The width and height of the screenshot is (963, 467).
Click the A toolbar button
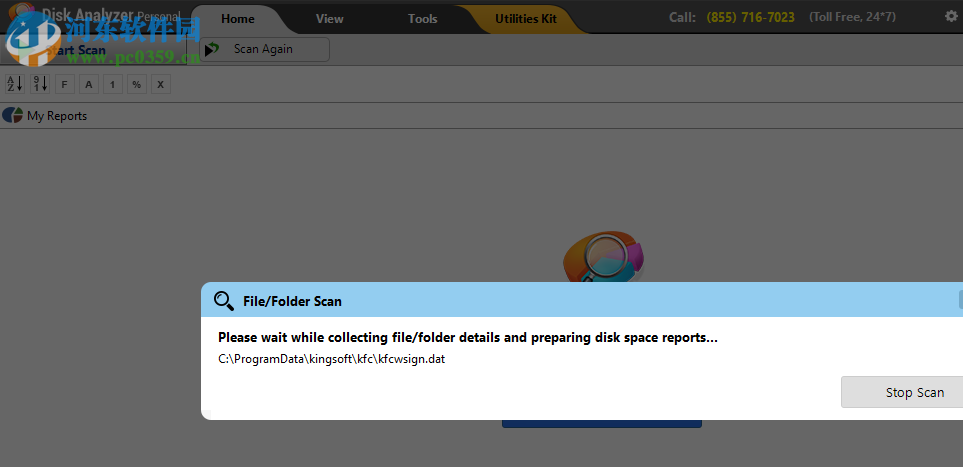[x=88, y=84]
